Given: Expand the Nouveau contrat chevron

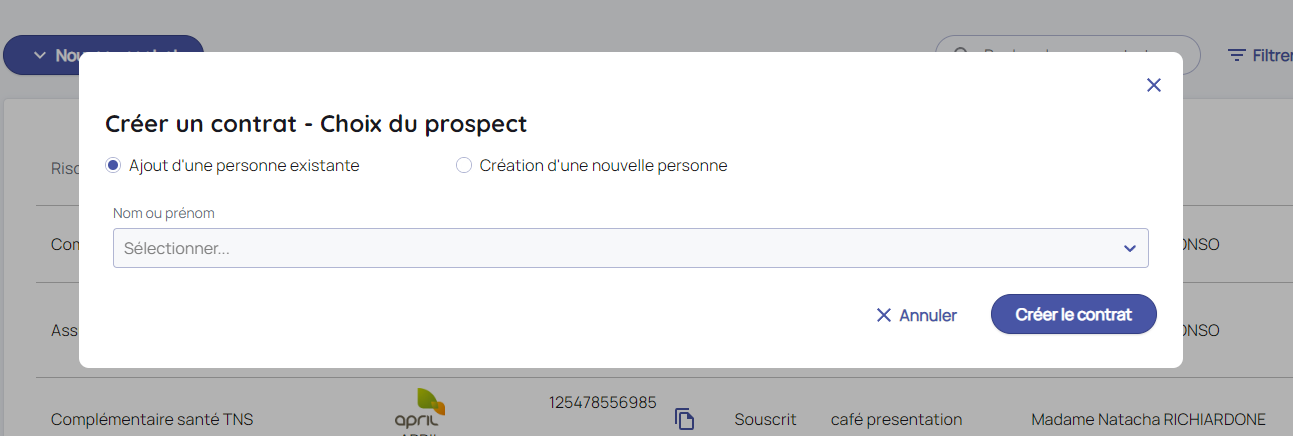Looking at the screenshot, I should 40,55.
